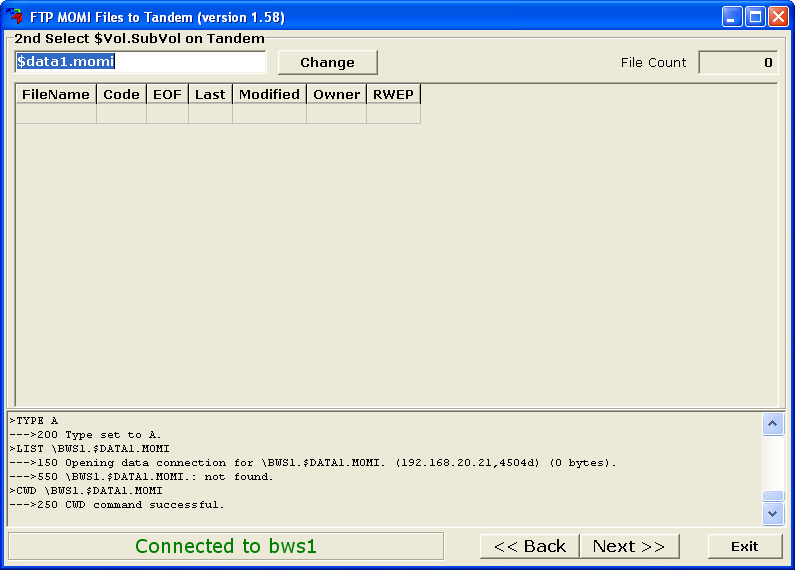
Task: Click the RWEP column header
Action: (393, 94)
